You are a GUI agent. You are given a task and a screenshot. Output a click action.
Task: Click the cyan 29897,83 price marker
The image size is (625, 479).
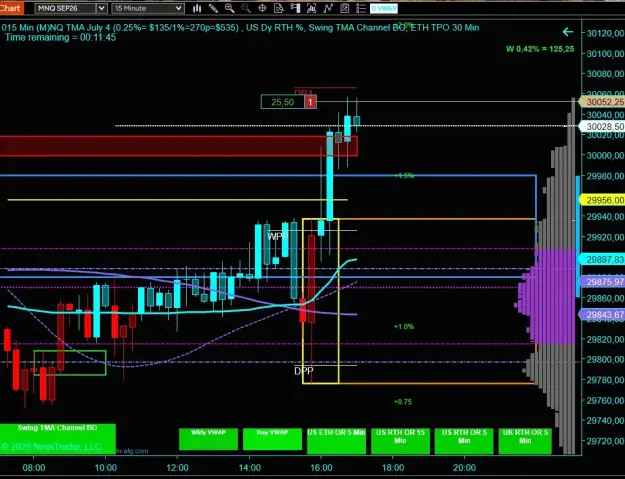[x=603, y=260]
